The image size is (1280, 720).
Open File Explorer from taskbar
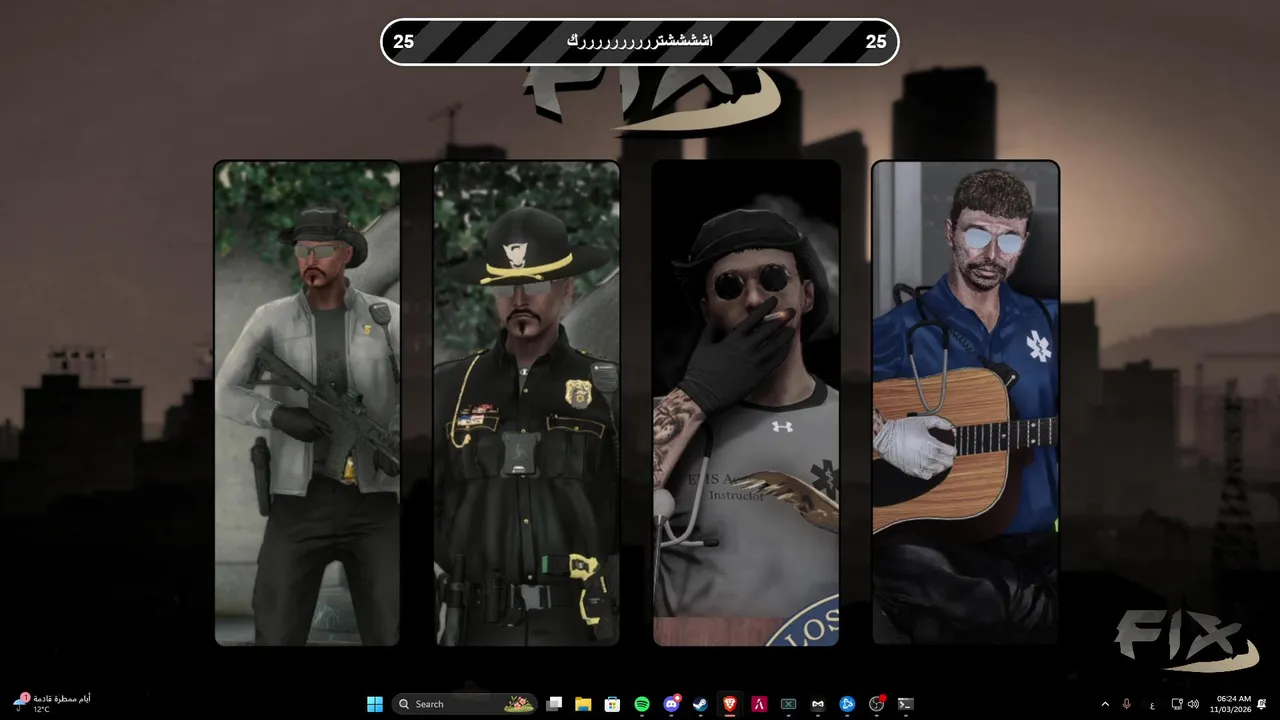click(583, 704)
